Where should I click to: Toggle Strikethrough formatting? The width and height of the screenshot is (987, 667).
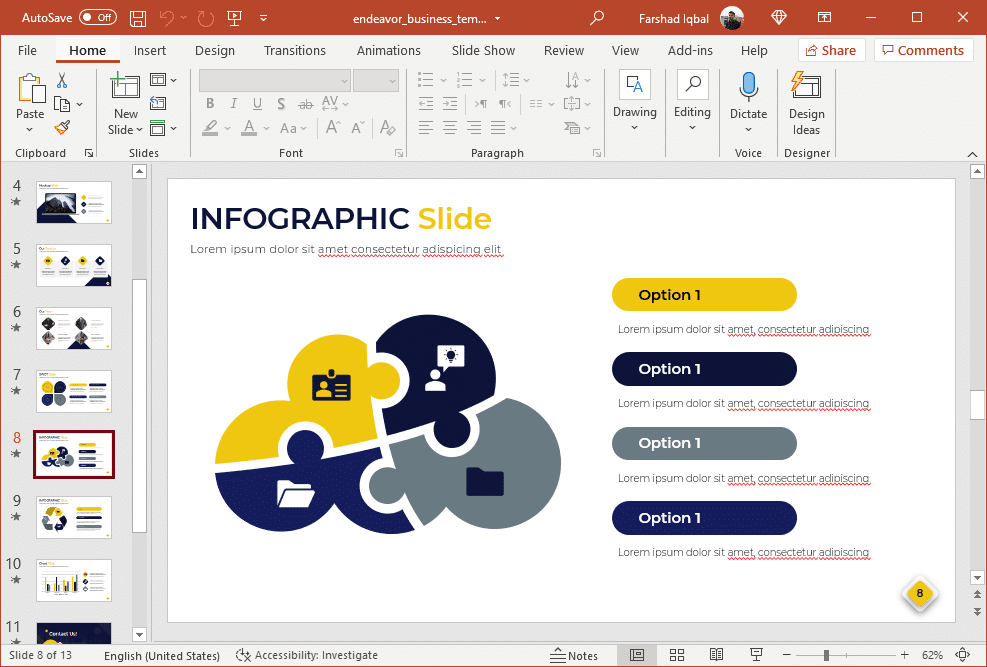tap(305, 104)
